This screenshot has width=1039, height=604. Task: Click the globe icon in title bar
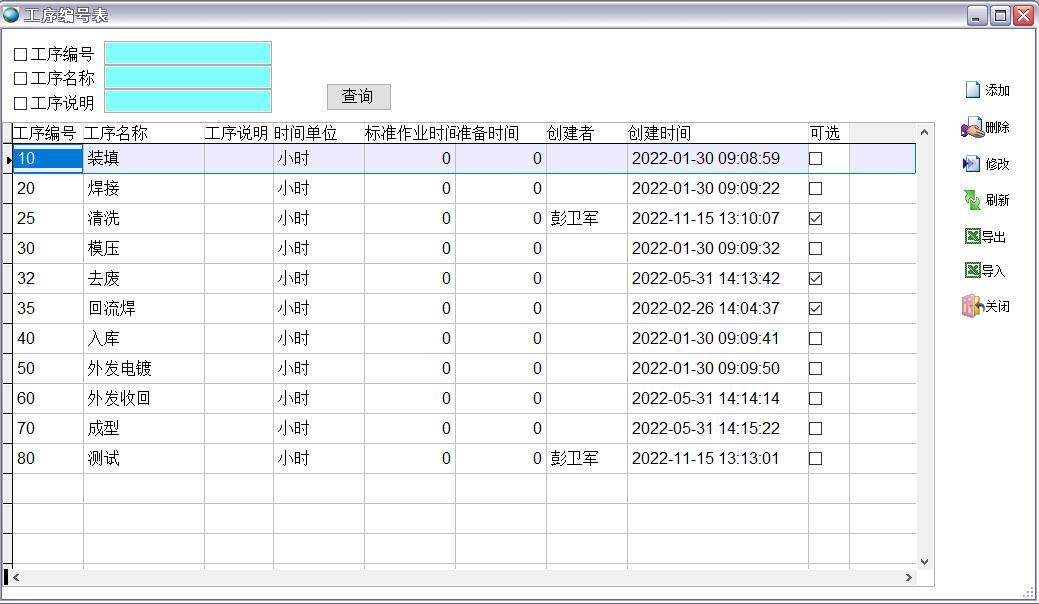click(x=11, y=15)
